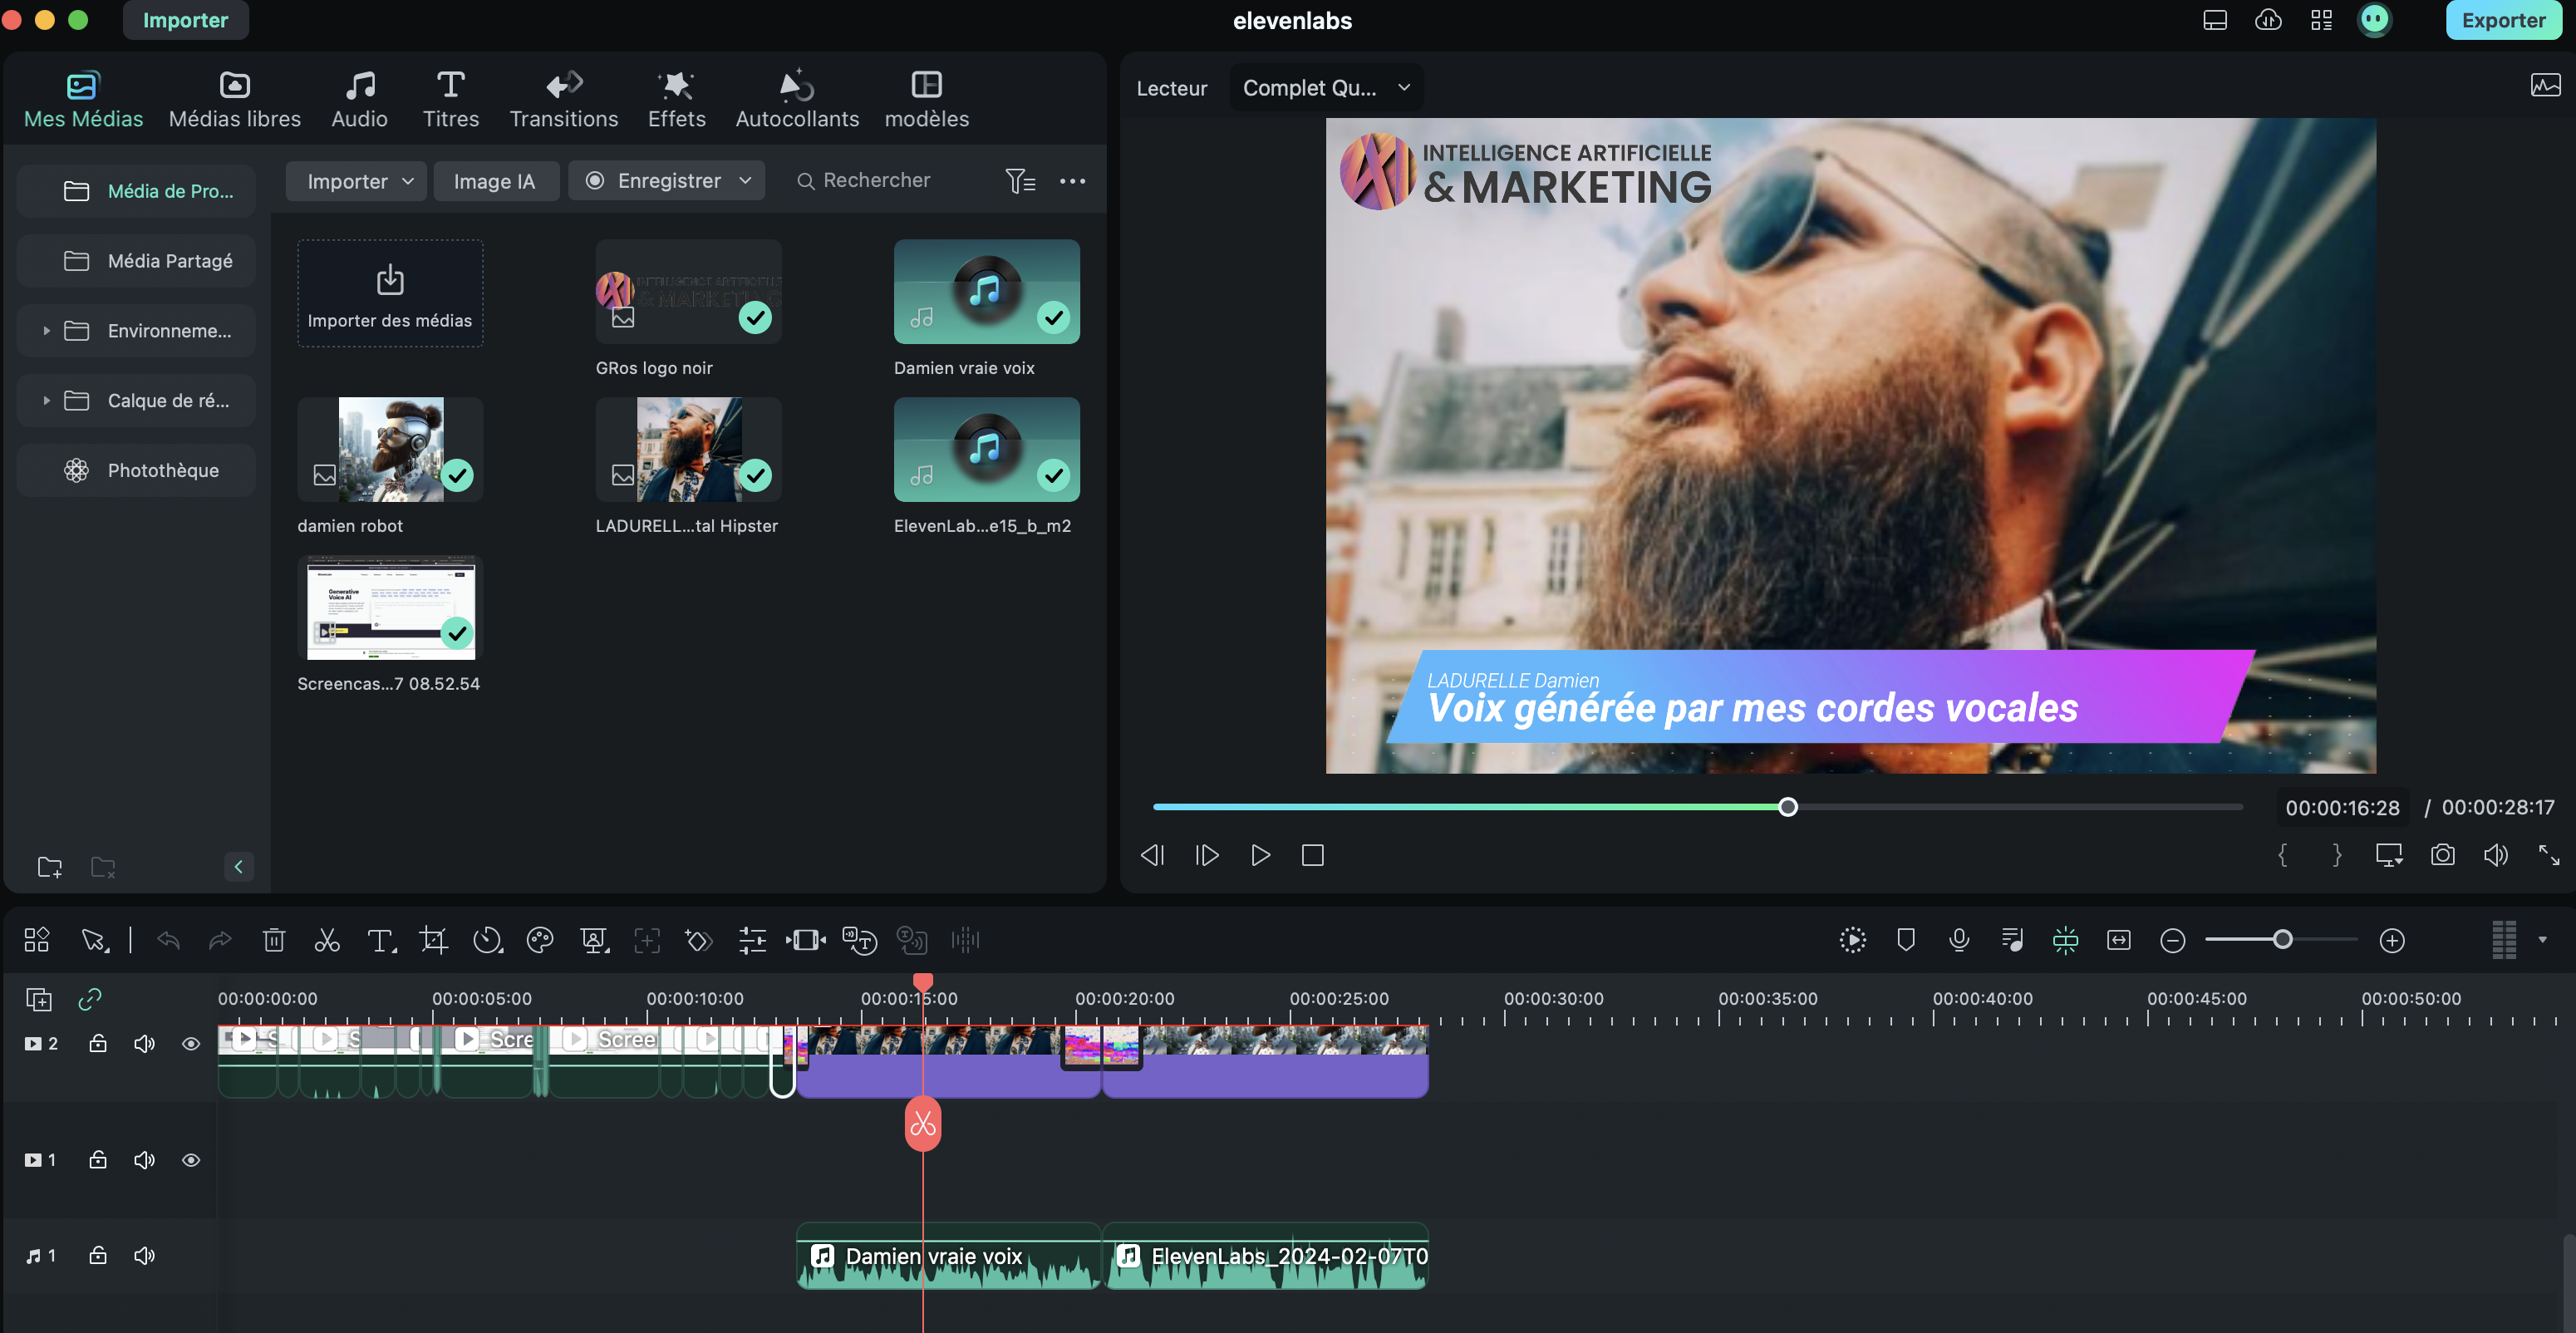The height and width of the screenshot is (1333, 2576).
Task: Take a snapshot with the camera icon
Action: (x=2442, y=855)
